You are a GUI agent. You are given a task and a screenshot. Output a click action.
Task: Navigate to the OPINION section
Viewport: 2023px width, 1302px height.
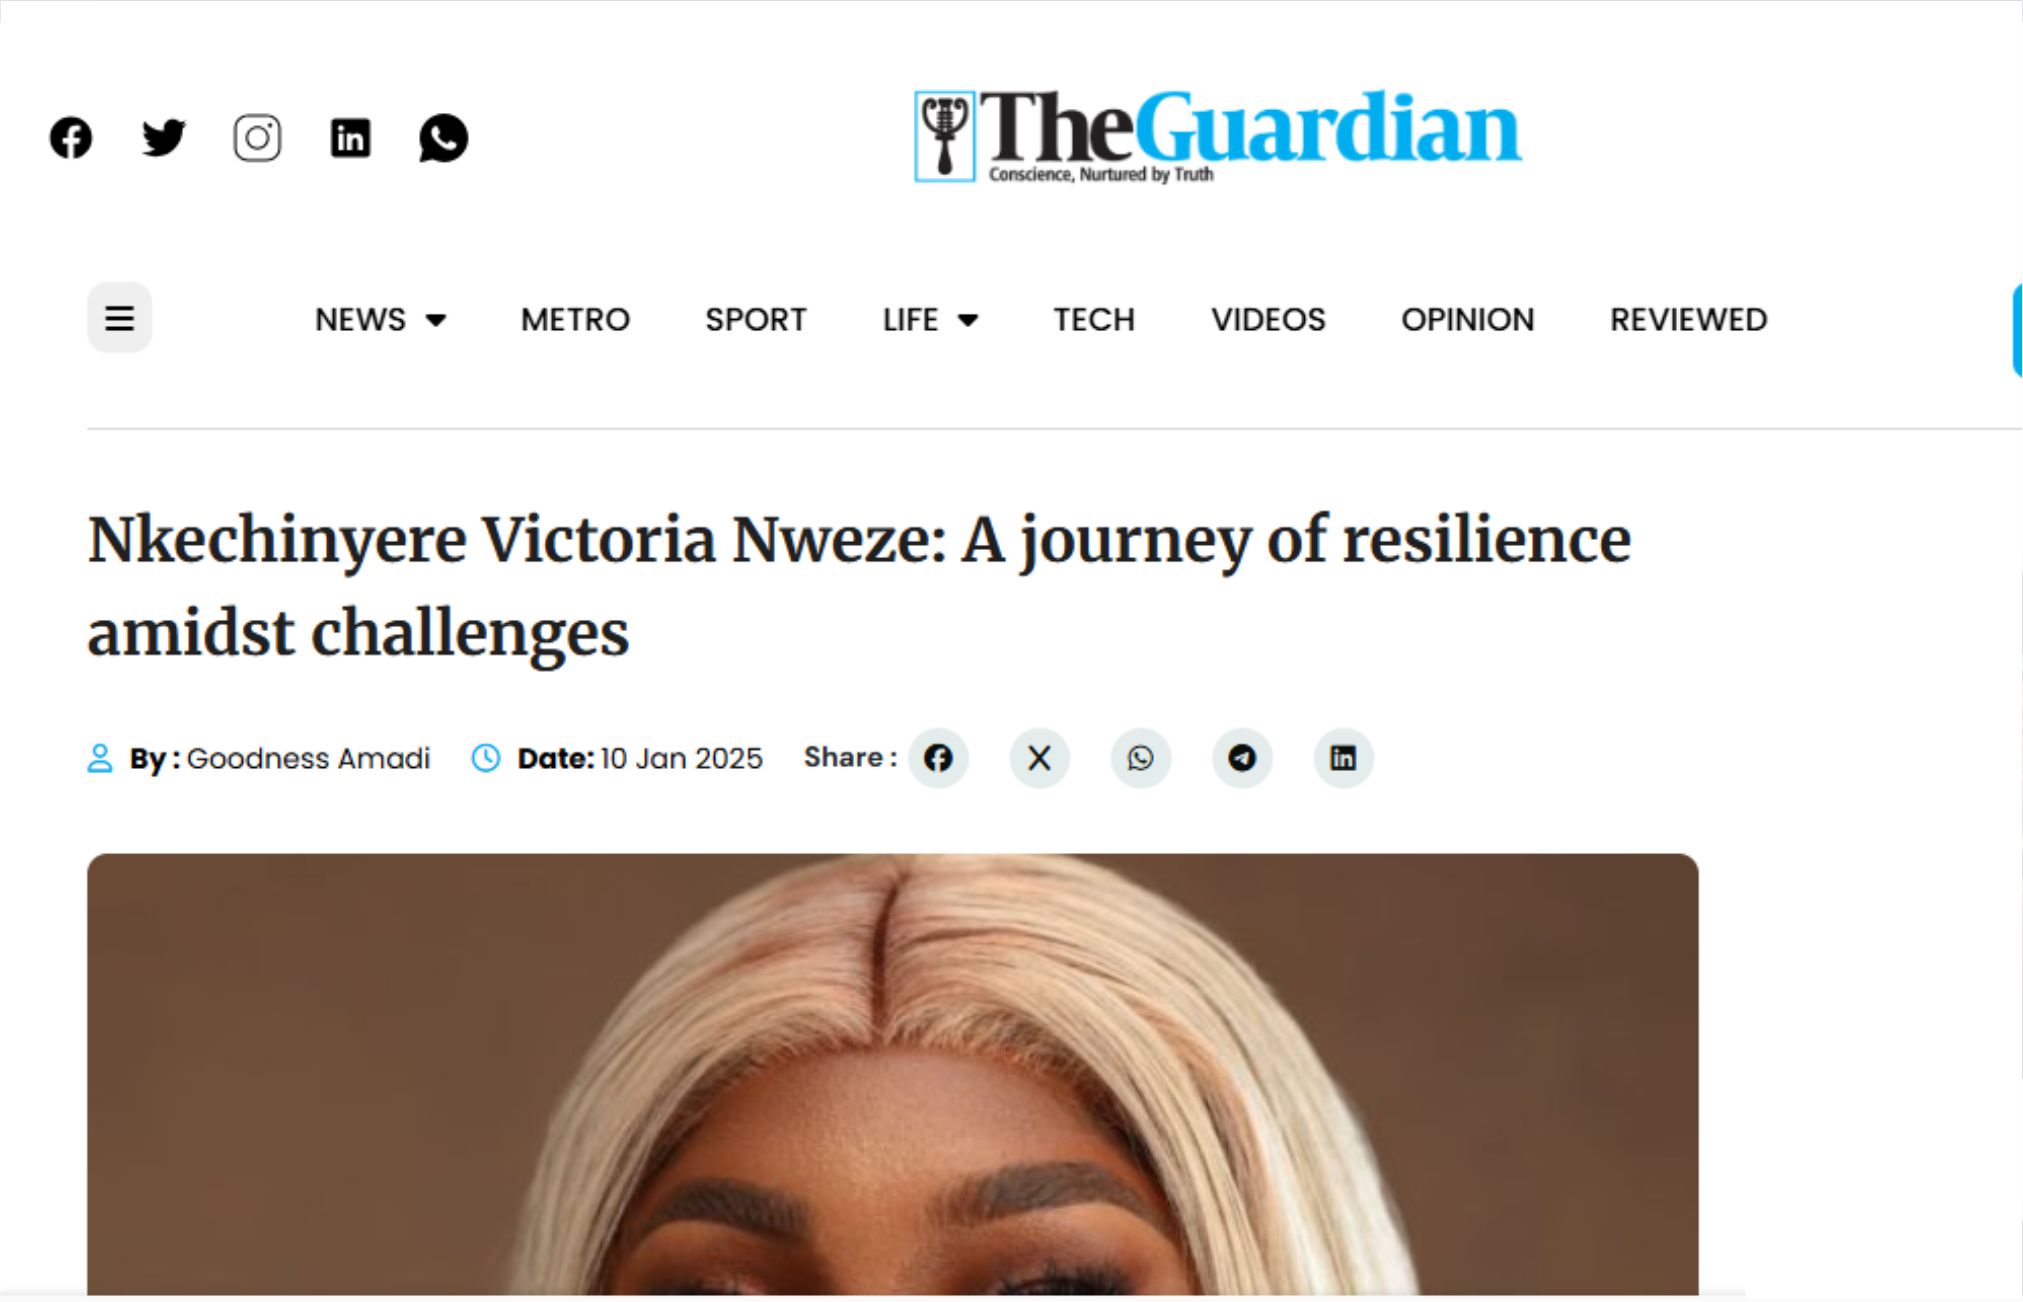(x=1467, y=320)
